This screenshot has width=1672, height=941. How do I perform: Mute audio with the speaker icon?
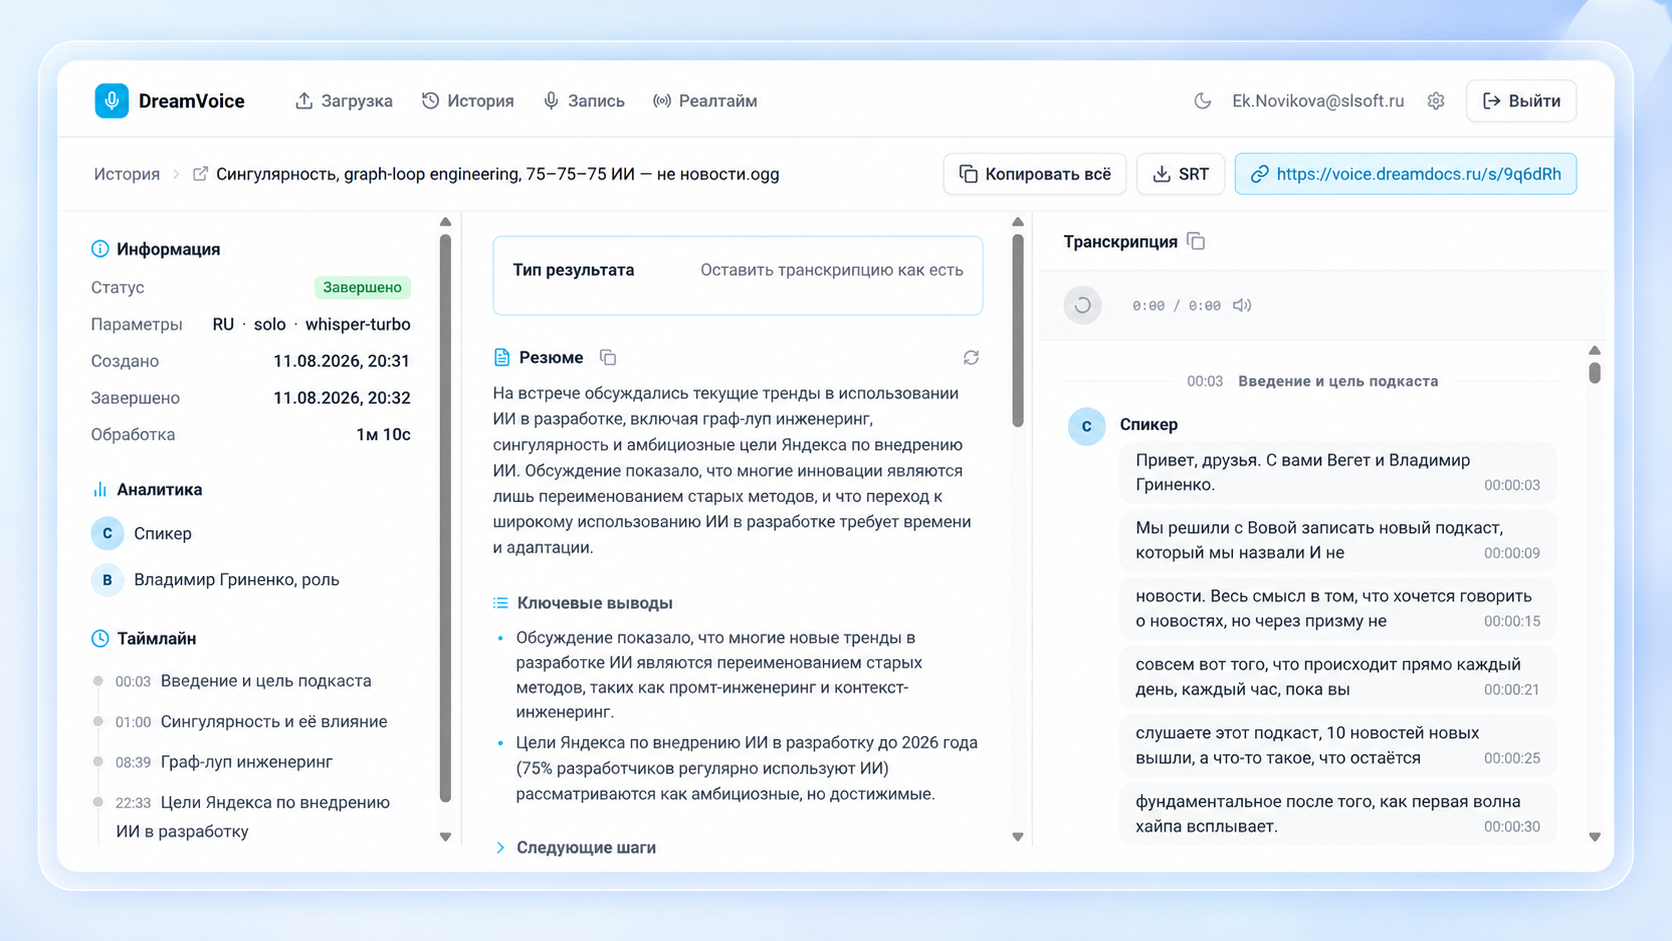1242,305
